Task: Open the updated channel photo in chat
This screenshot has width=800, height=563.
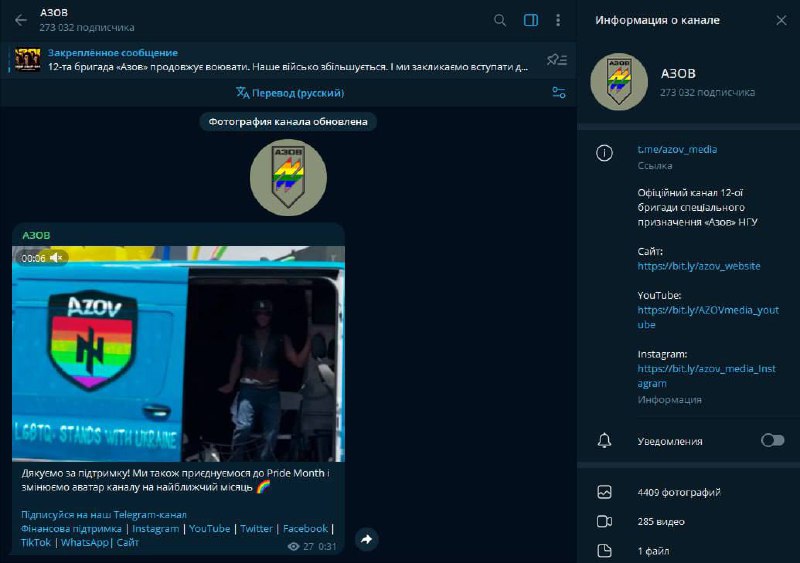Action: (x=288, y=178)
